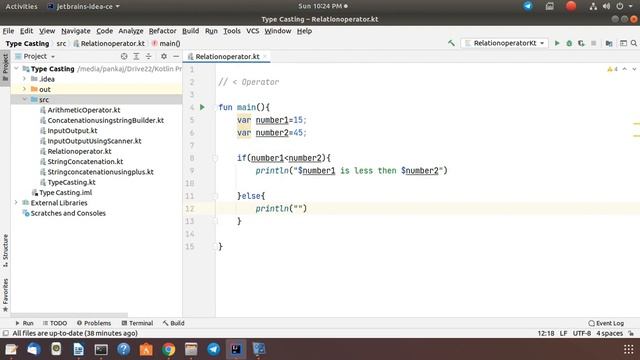Screen dimensions: 640x360
Task: Open Project panel settings gear
Action: tap(164, 56)
